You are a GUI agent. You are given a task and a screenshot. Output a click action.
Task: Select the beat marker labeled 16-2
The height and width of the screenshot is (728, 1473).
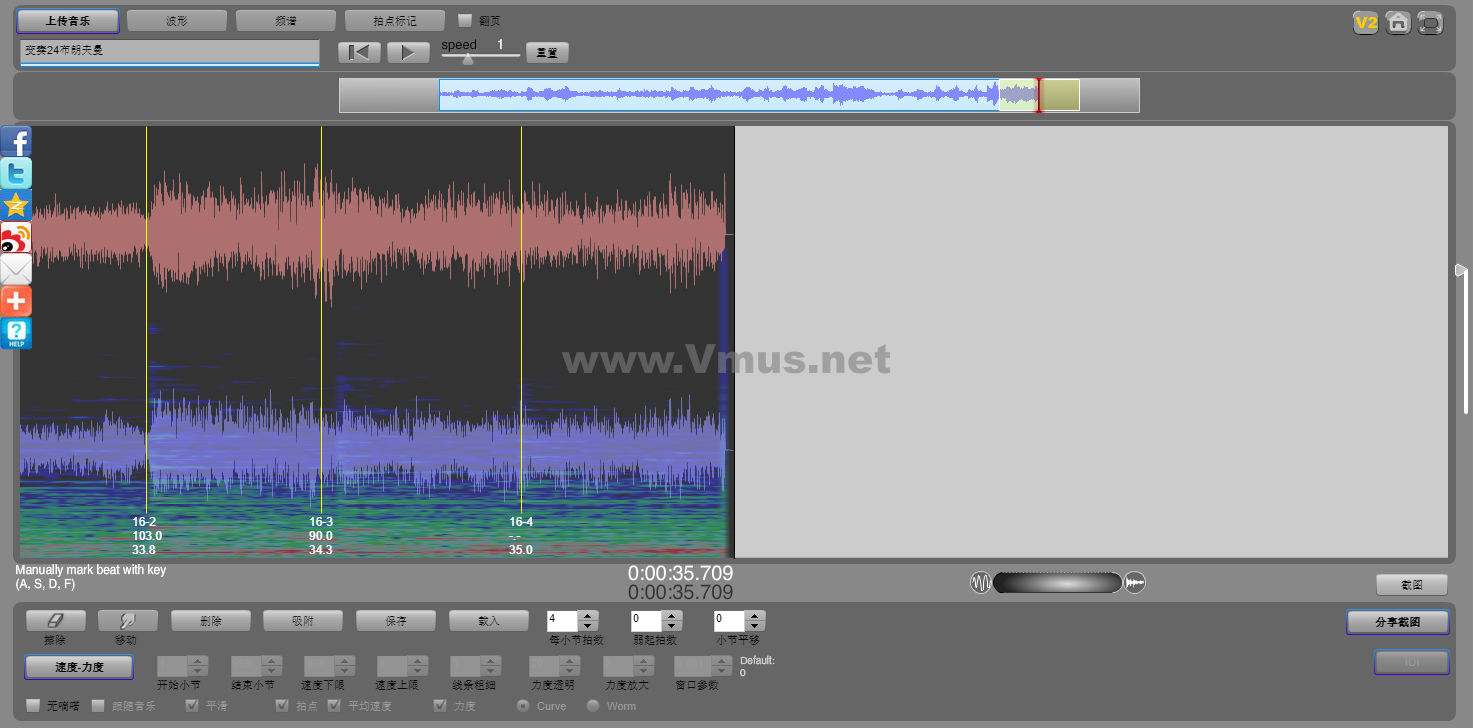[144, 522]
